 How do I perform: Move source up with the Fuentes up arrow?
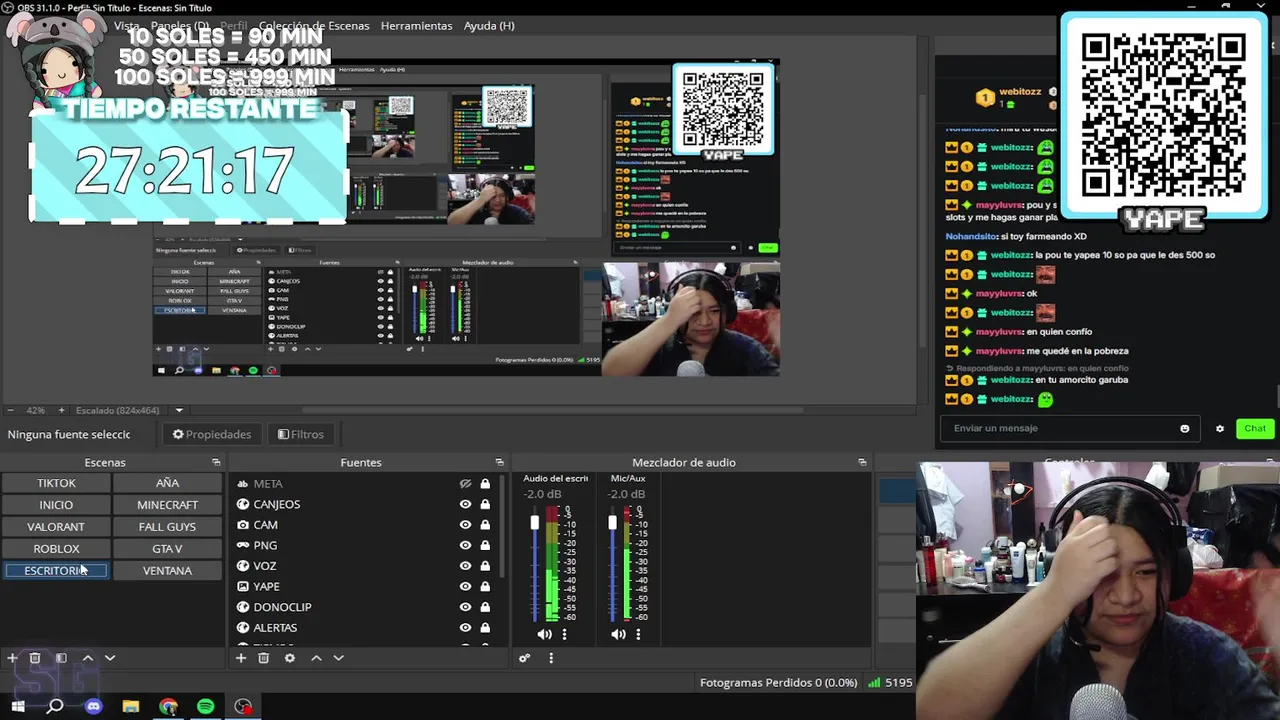316,658
